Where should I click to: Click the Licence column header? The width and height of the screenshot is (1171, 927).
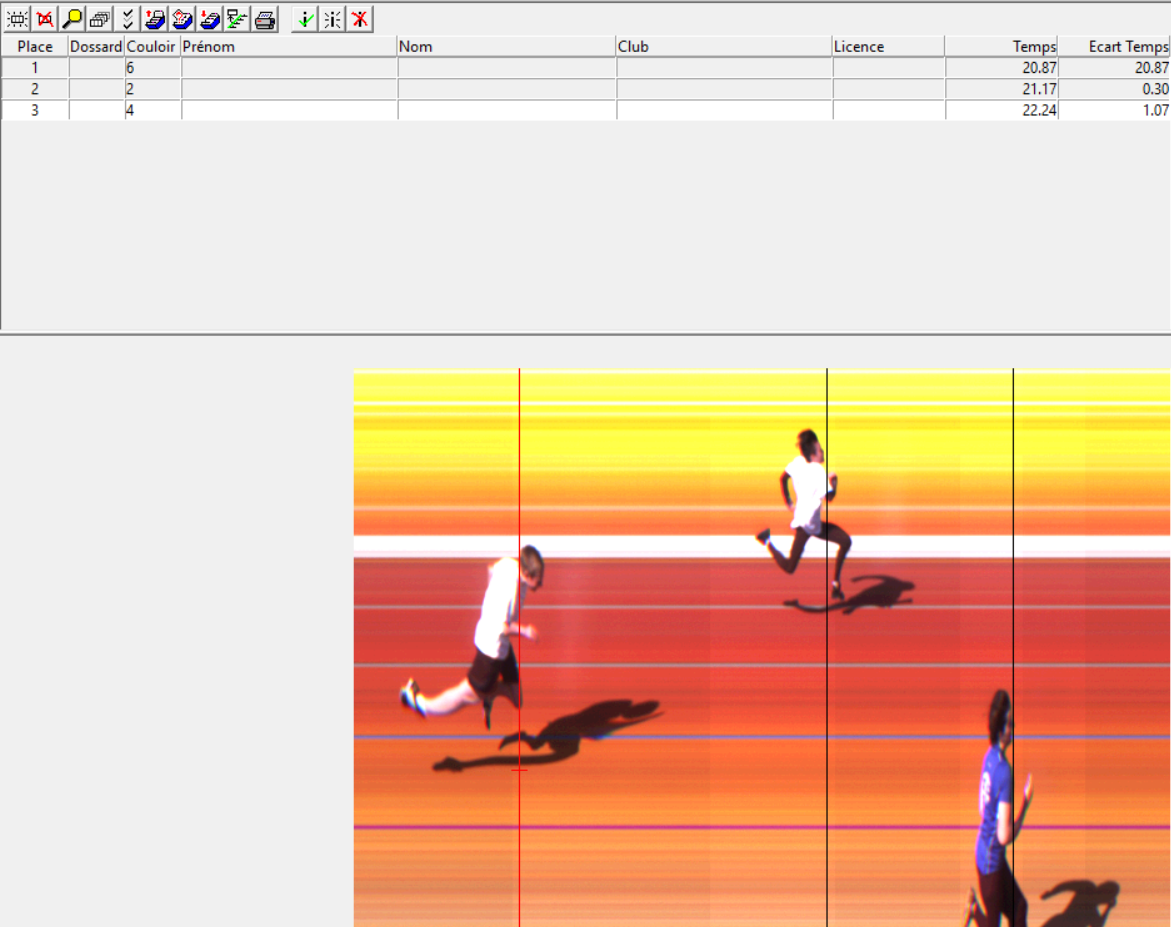click(889, 46)
